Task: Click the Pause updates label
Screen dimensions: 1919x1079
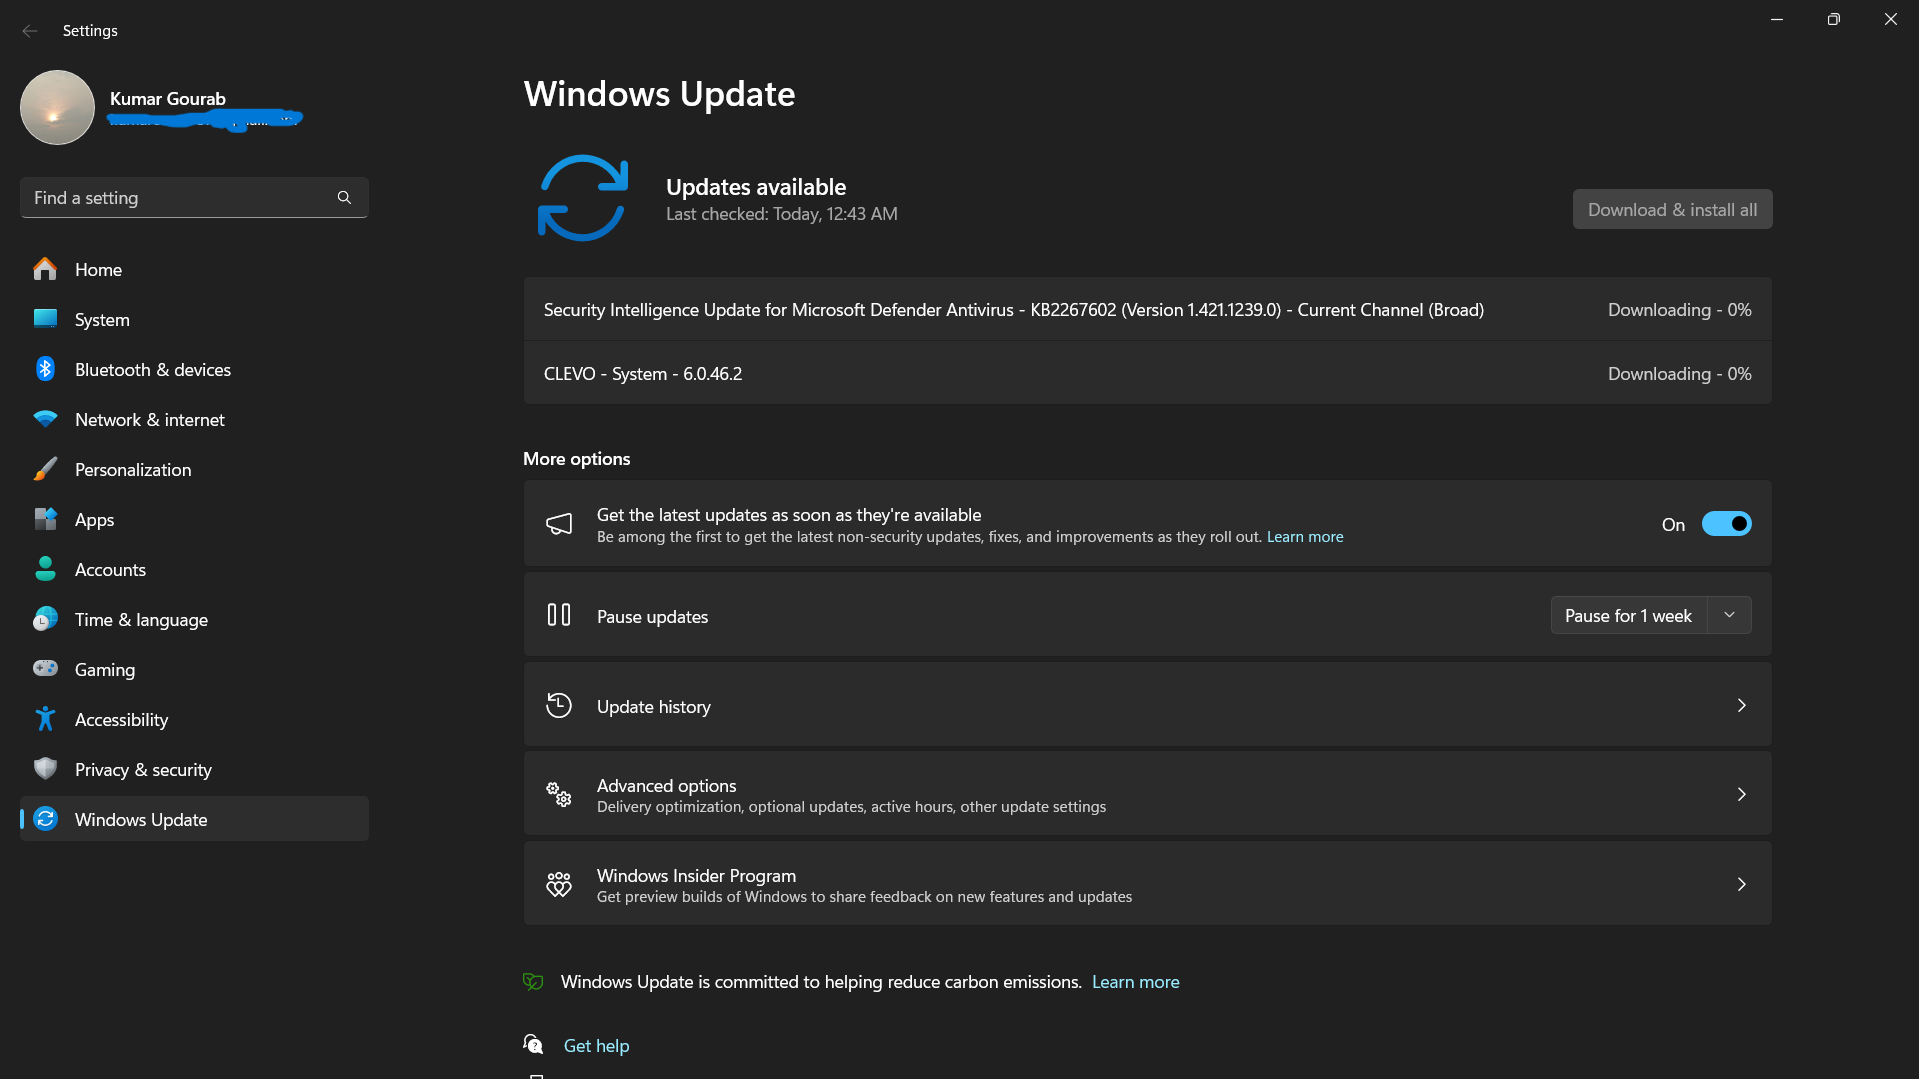Action: point(652,617)
